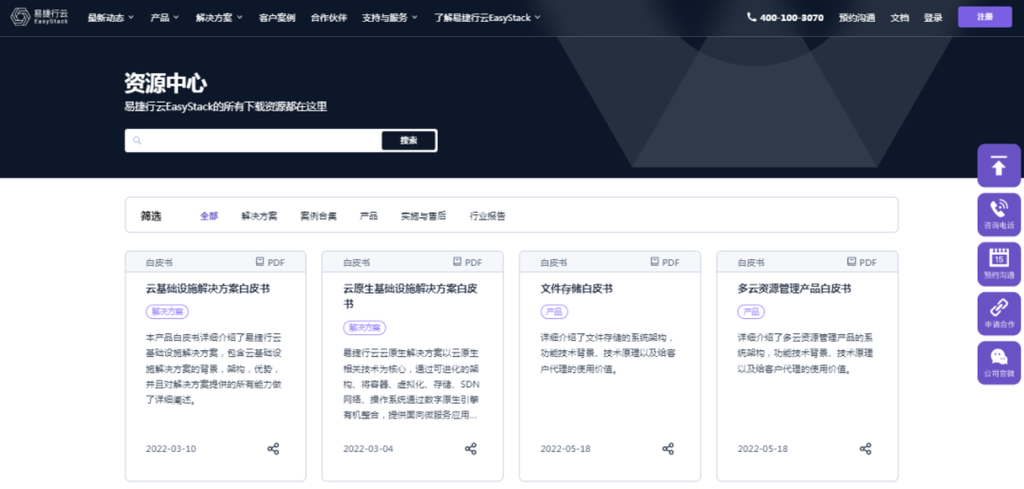1024x489 pixels.
Task: Click the 资源中心 heading
Action: (x=166, y=84)
